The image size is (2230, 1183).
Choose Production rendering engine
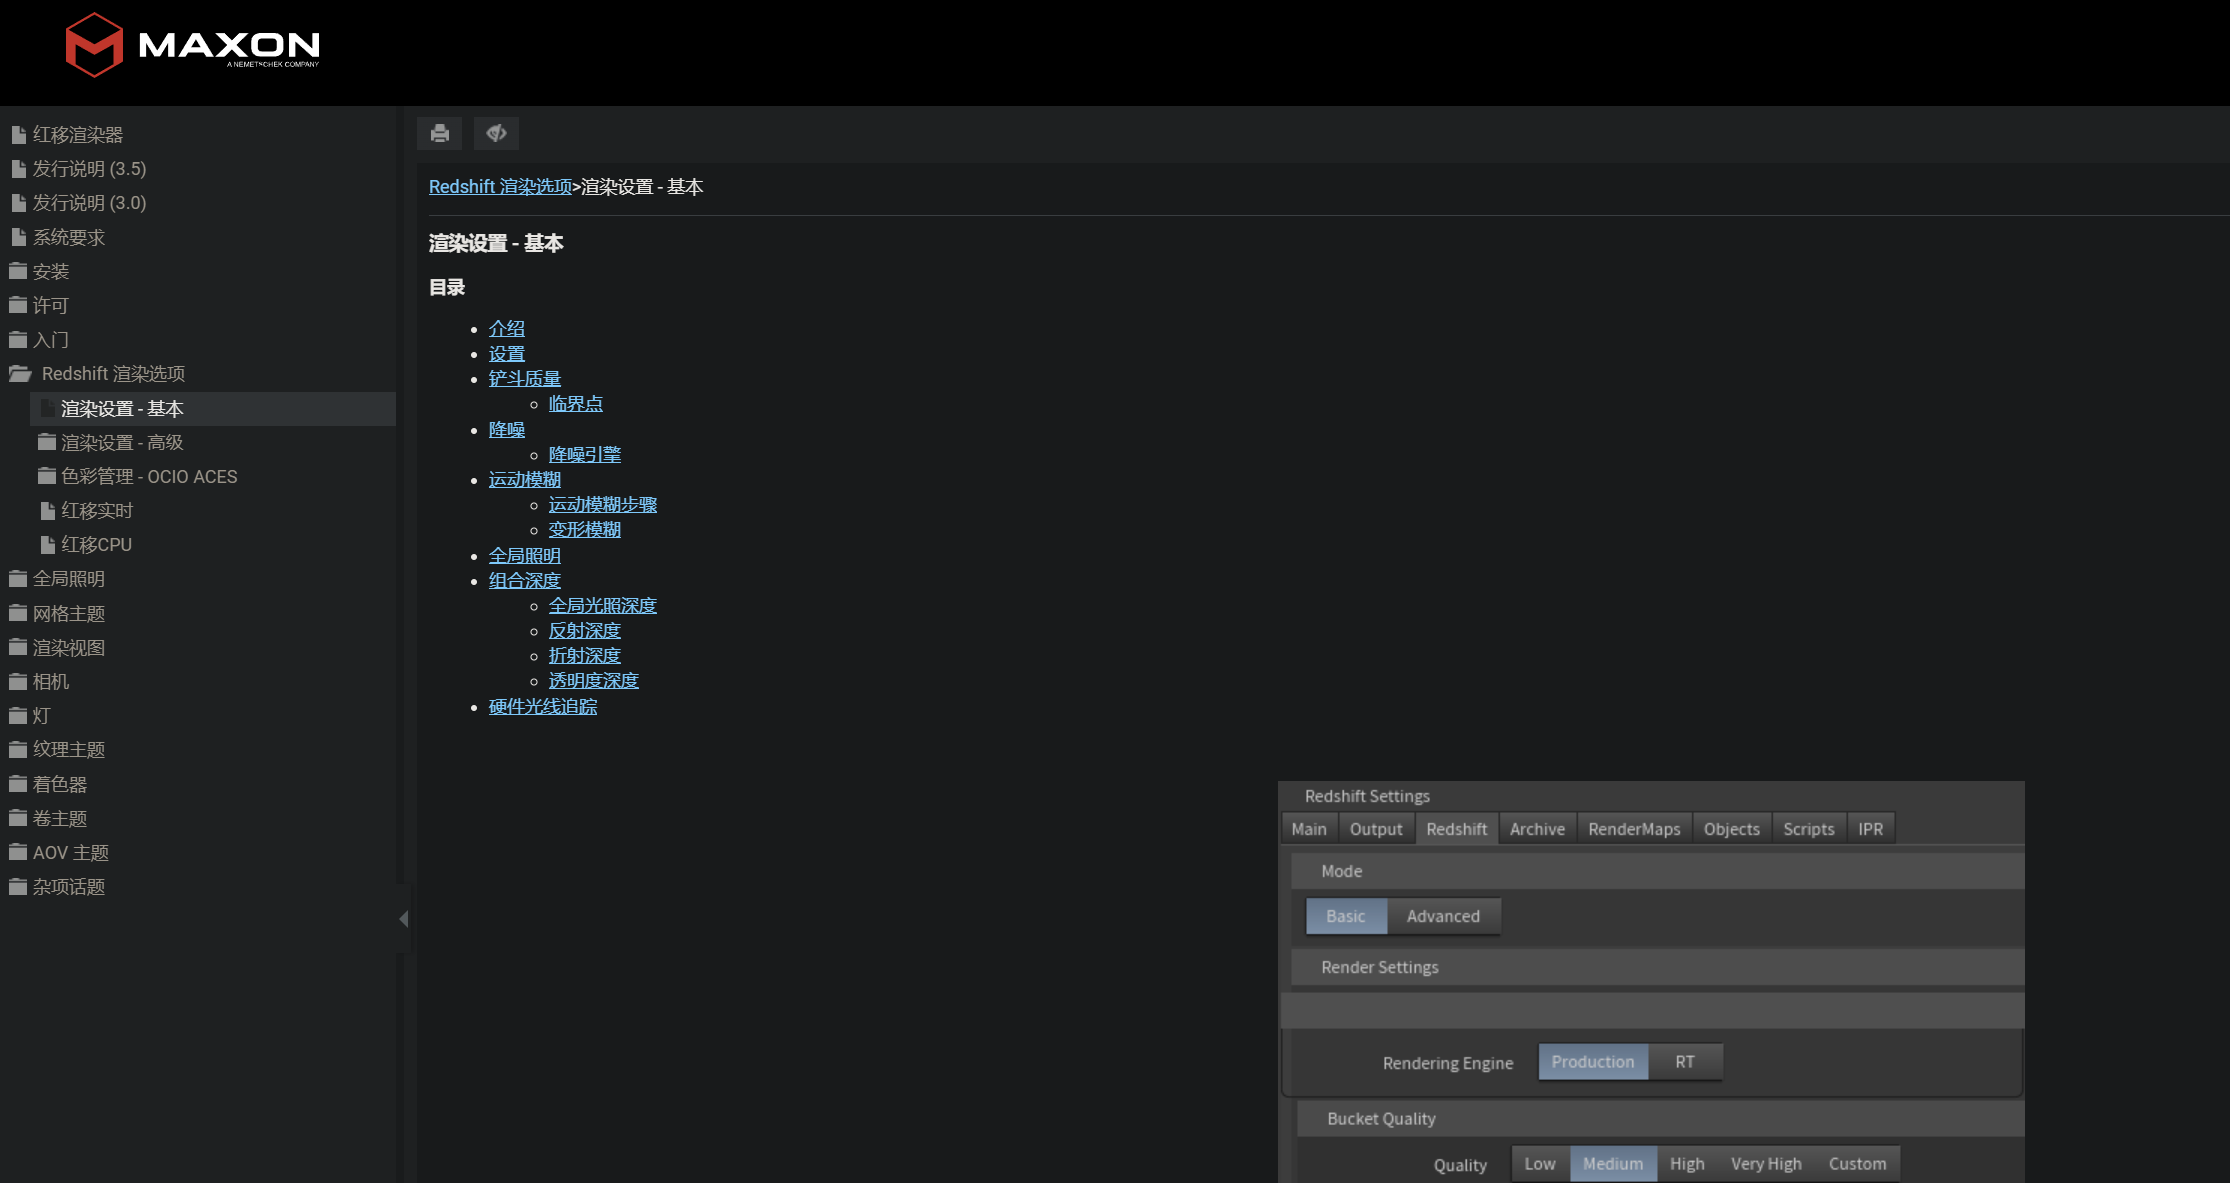(1593, 1062)
